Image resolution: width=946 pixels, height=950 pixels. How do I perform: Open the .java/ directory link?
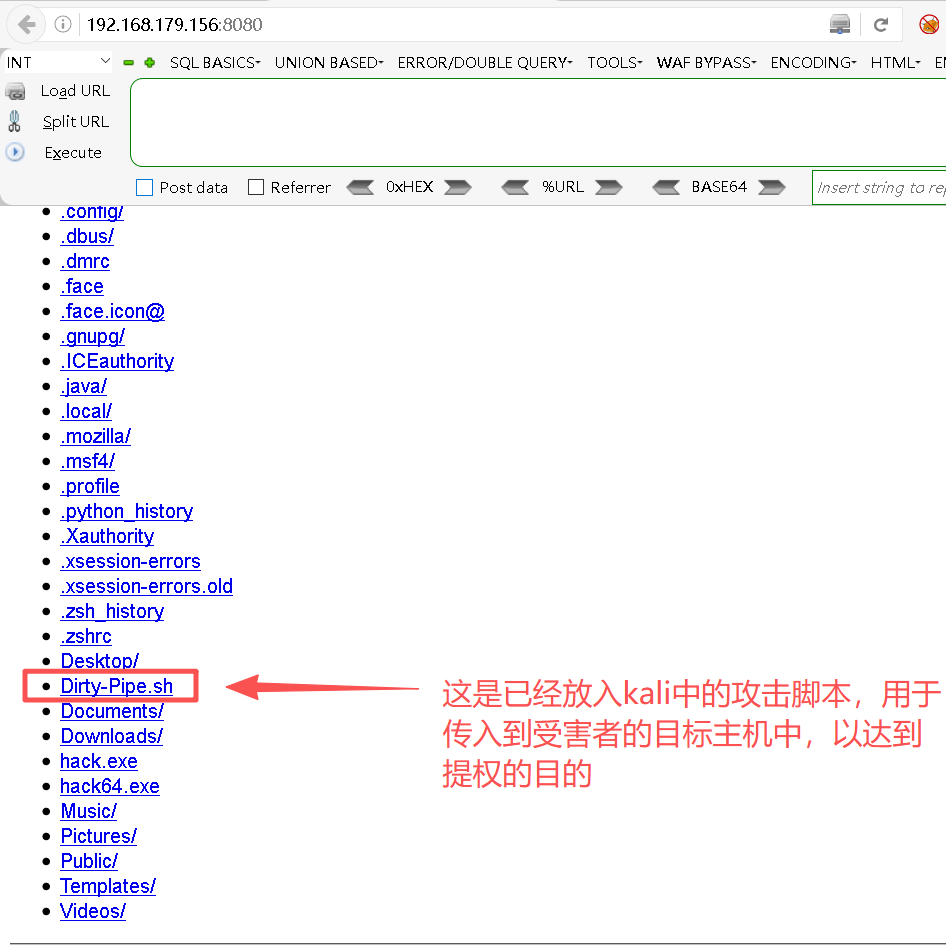point(84,387)
